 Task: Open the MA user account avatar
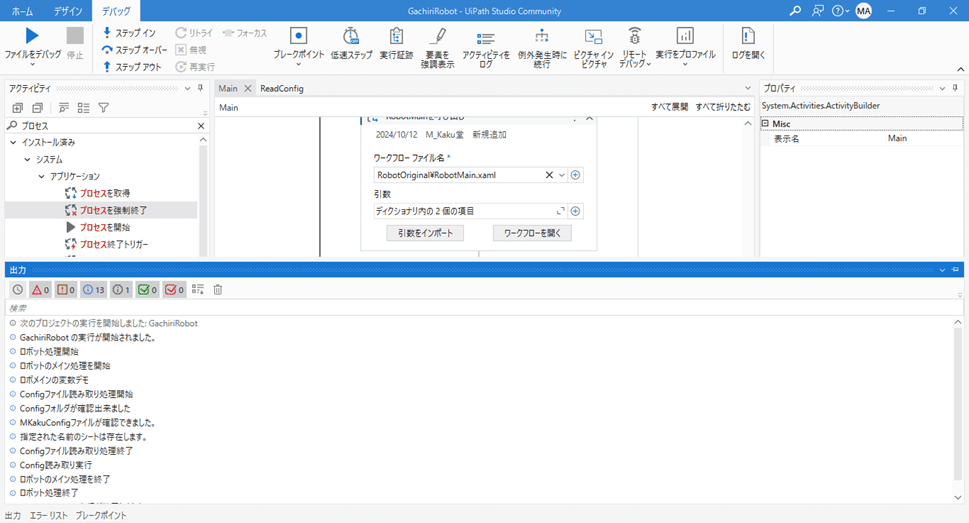click(x=863, y=11)
